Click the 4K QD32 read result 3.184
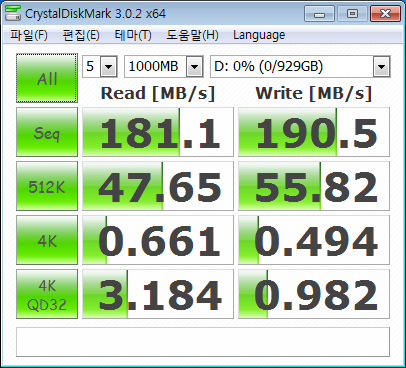This screenshot has width=406, height=368. coord(158,294)
